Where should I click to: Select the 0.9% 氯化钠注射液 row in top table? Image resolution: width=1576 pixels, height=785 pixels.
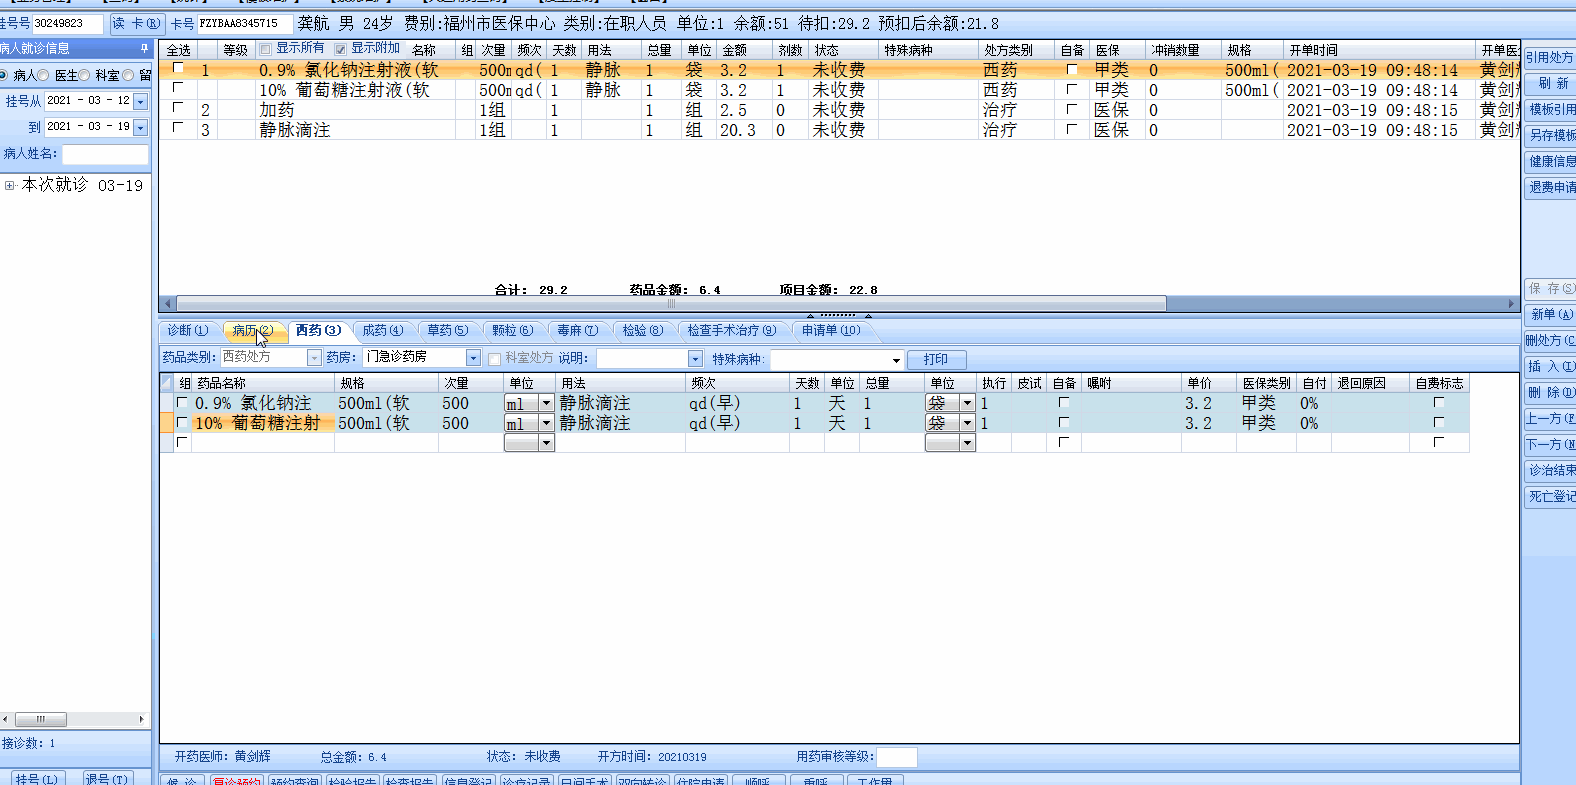click(839, 70)
